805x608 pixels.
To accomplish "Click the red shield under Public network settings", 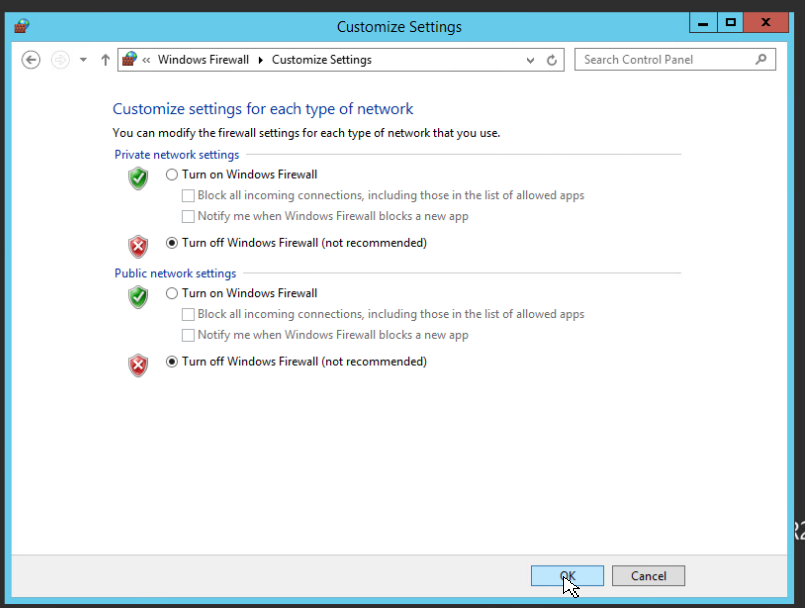I will tap(138, 366).
